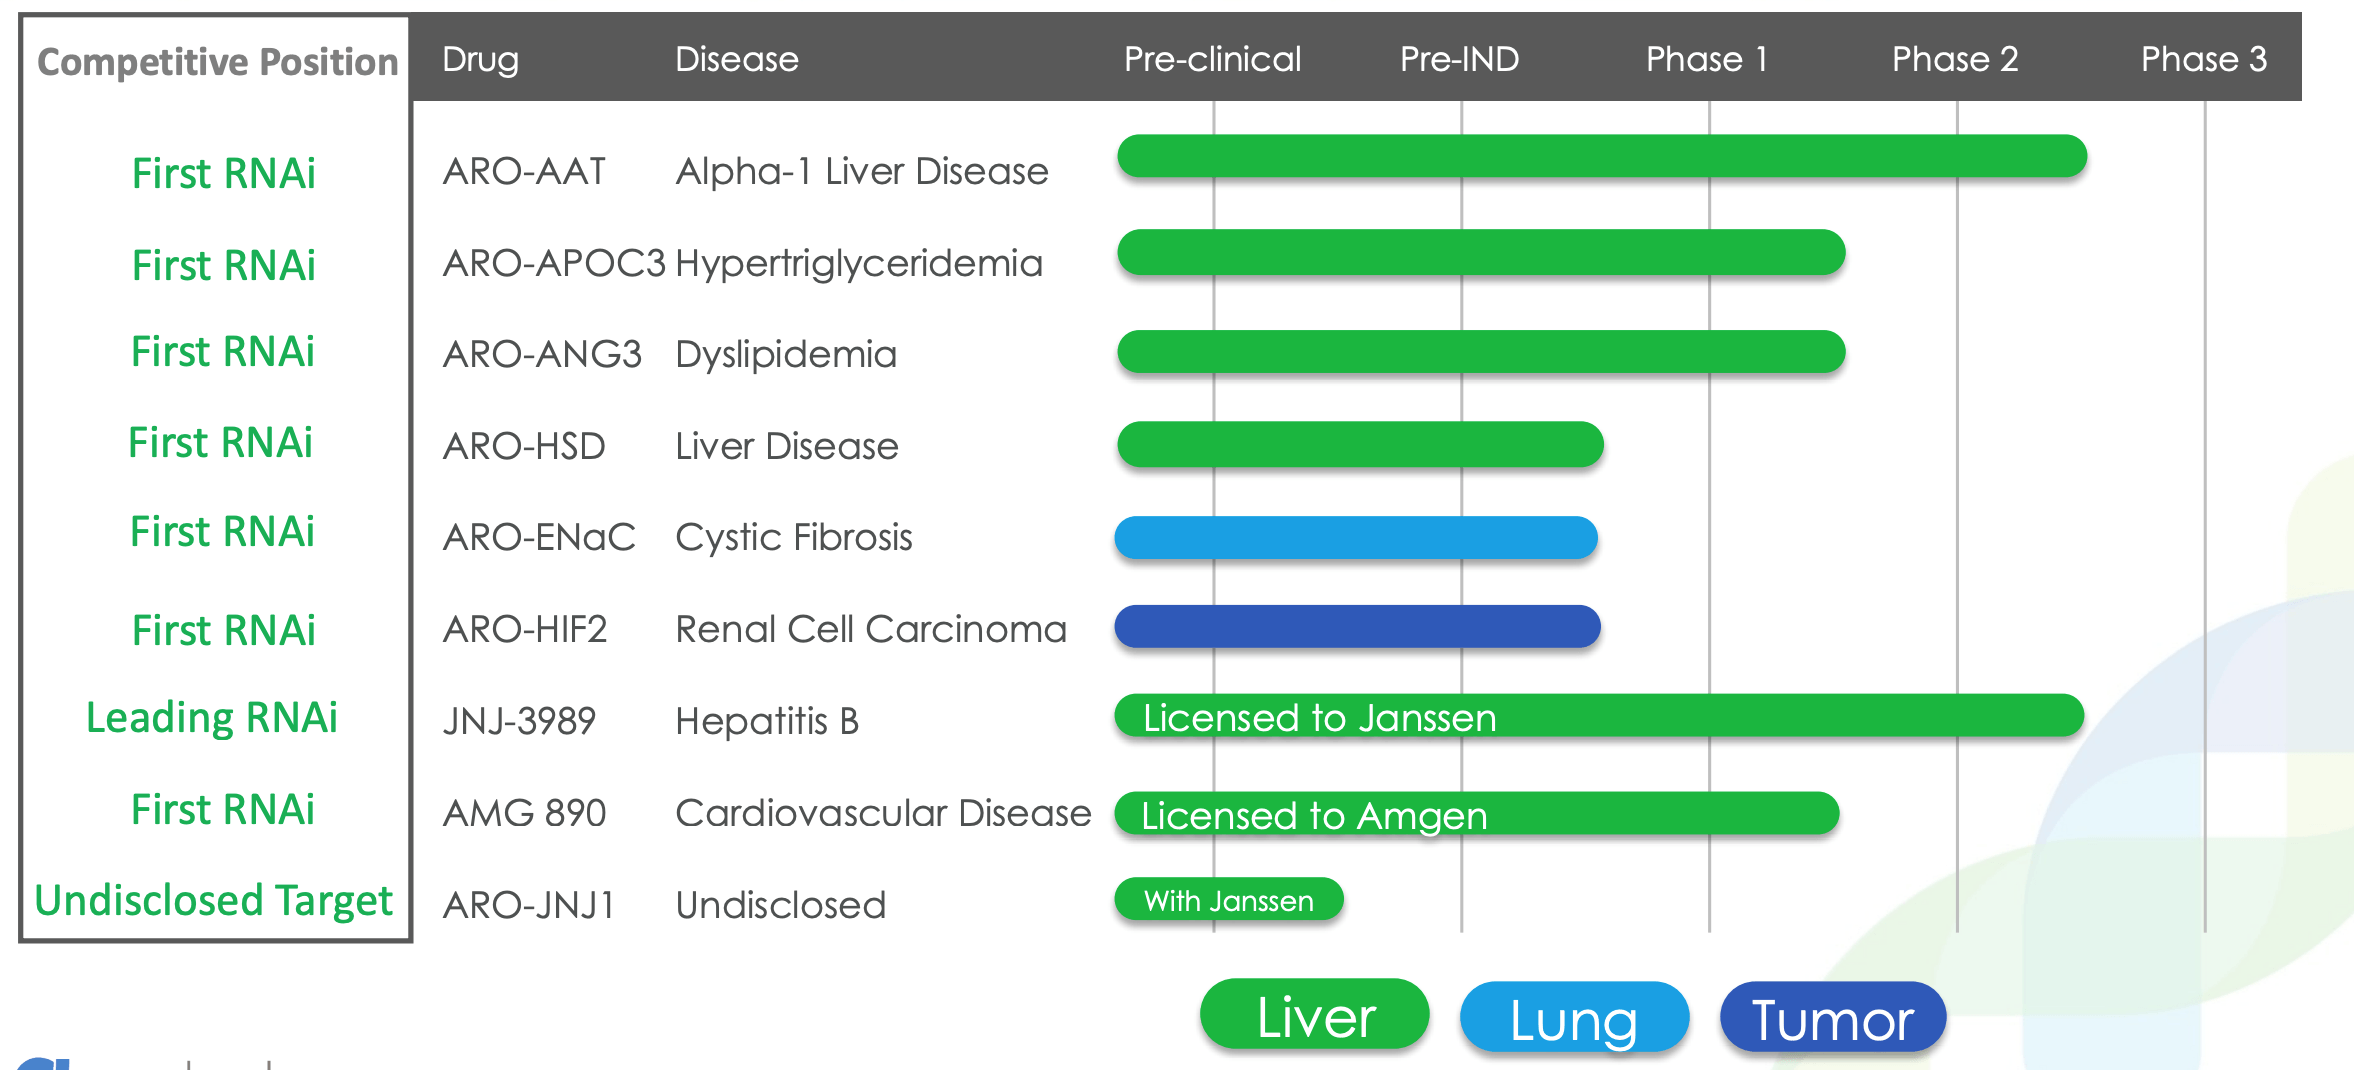Select the ARO-AAT progress bar
This screenshot has width=2354, height=1070.
pos(1601,156)
